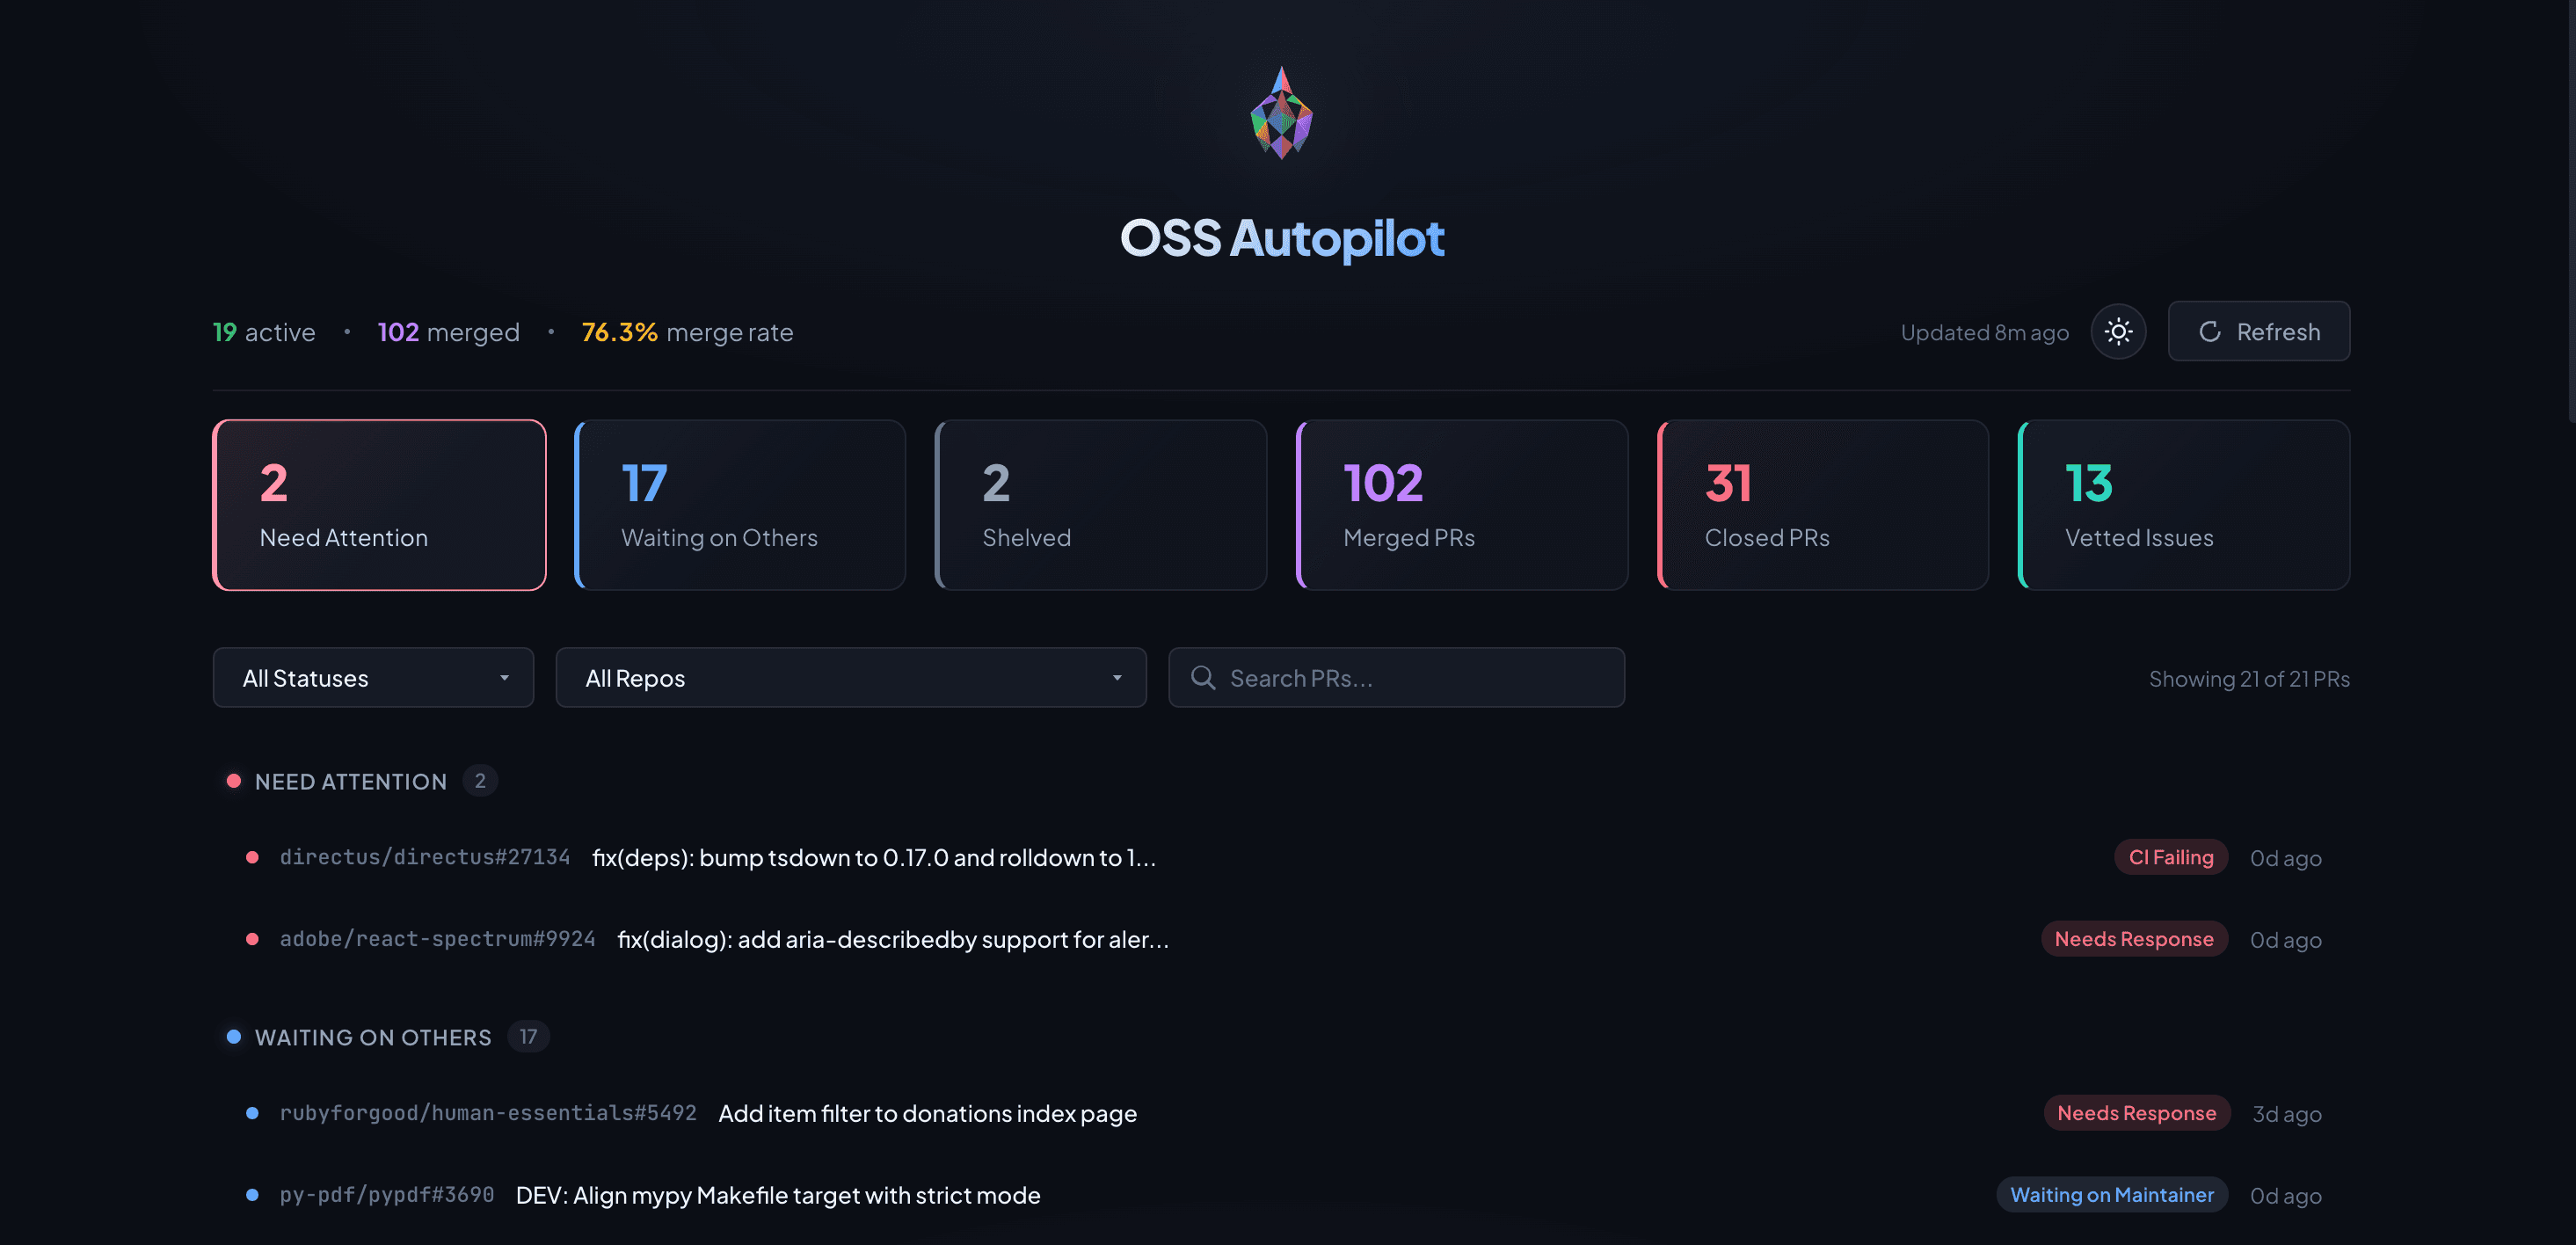Open the directus/directus#27134 PR link
Image resolution: width=2576 pixels, height=1245 pixels.
(425, 858)
